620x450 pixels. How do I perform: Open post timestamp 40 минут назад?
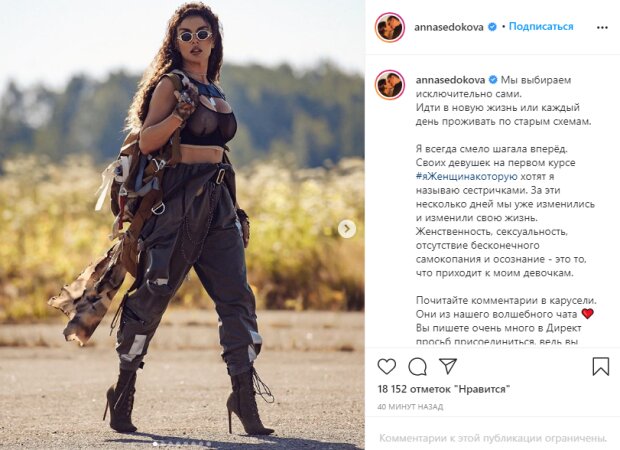410,407
